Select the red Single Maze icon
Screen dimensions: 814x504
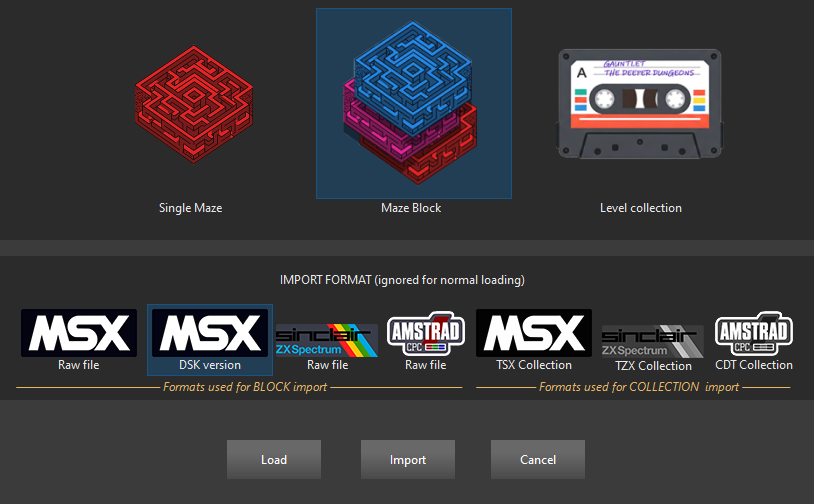click(x=194, y=104)
